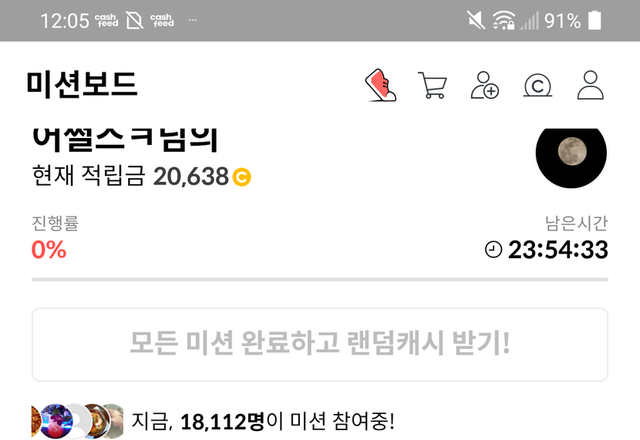Screen dimensions: 640x440
Task: Tap the 18,112명 participants text
Action: pyautogui.click(x=222, y=422)
